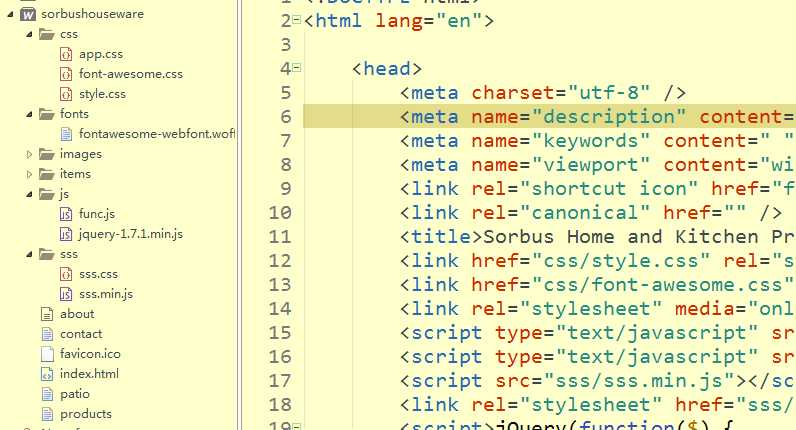Collapse the fonts folder arrow
Screen dimensions: 796x430
tap(29, 114)
